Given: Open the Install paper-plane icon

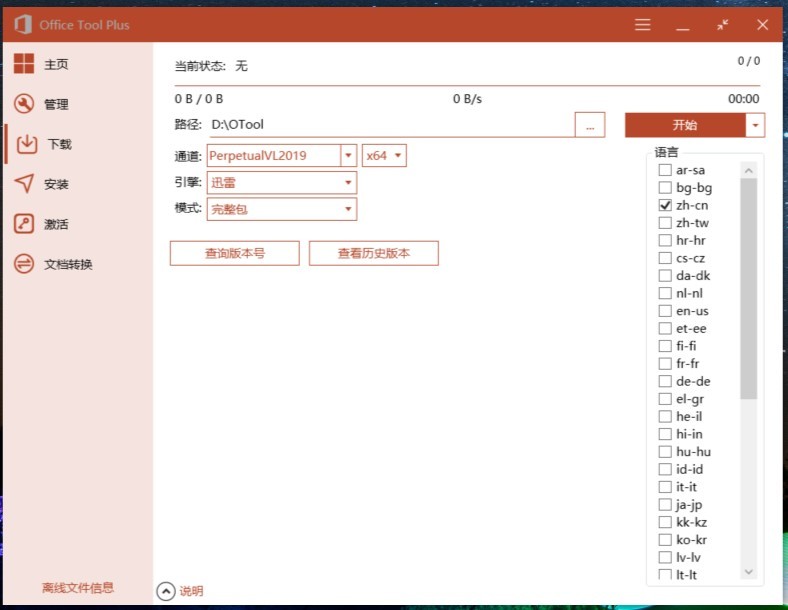Looking at the screenshot, I should point(24,184).
